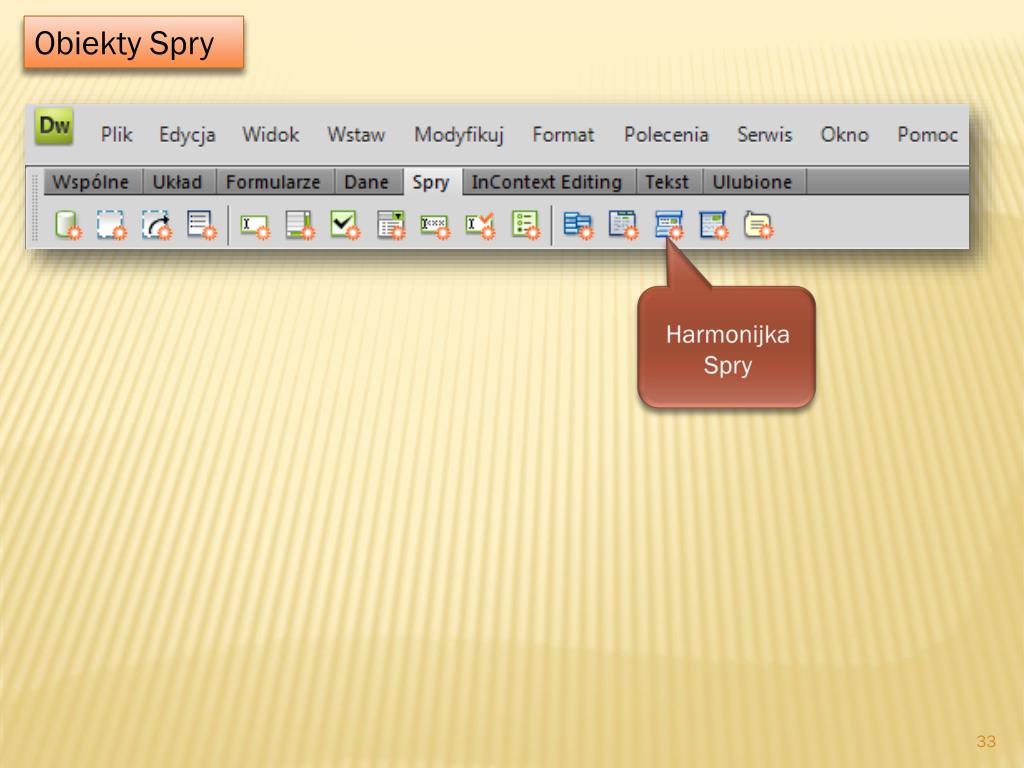The image size is (1024, 768).
Task: Switch to the Wspólne insert tab
Action: [x=91, y=182]
